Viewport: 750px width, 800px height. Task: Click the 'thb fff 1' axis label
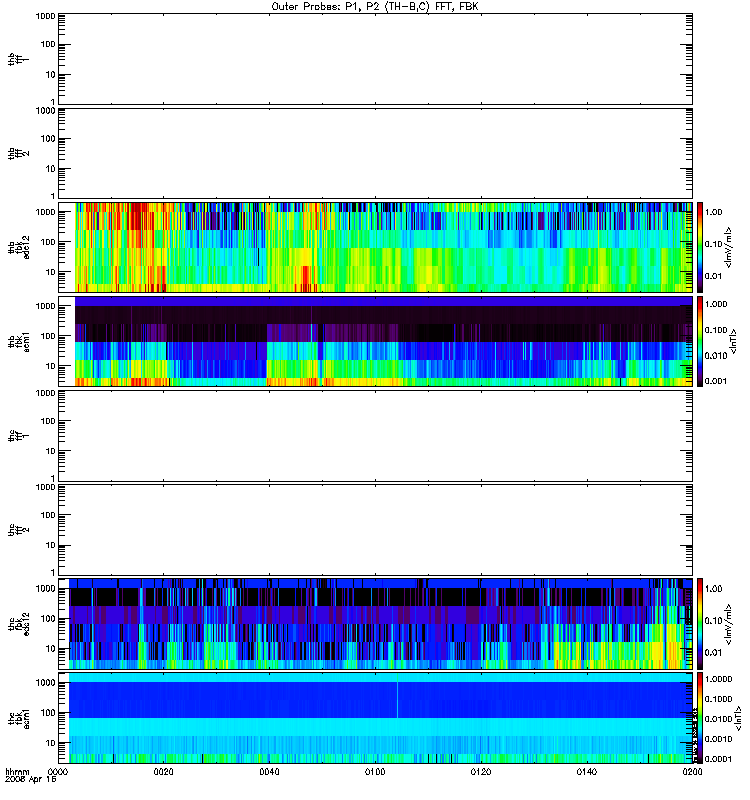point(18,59)
